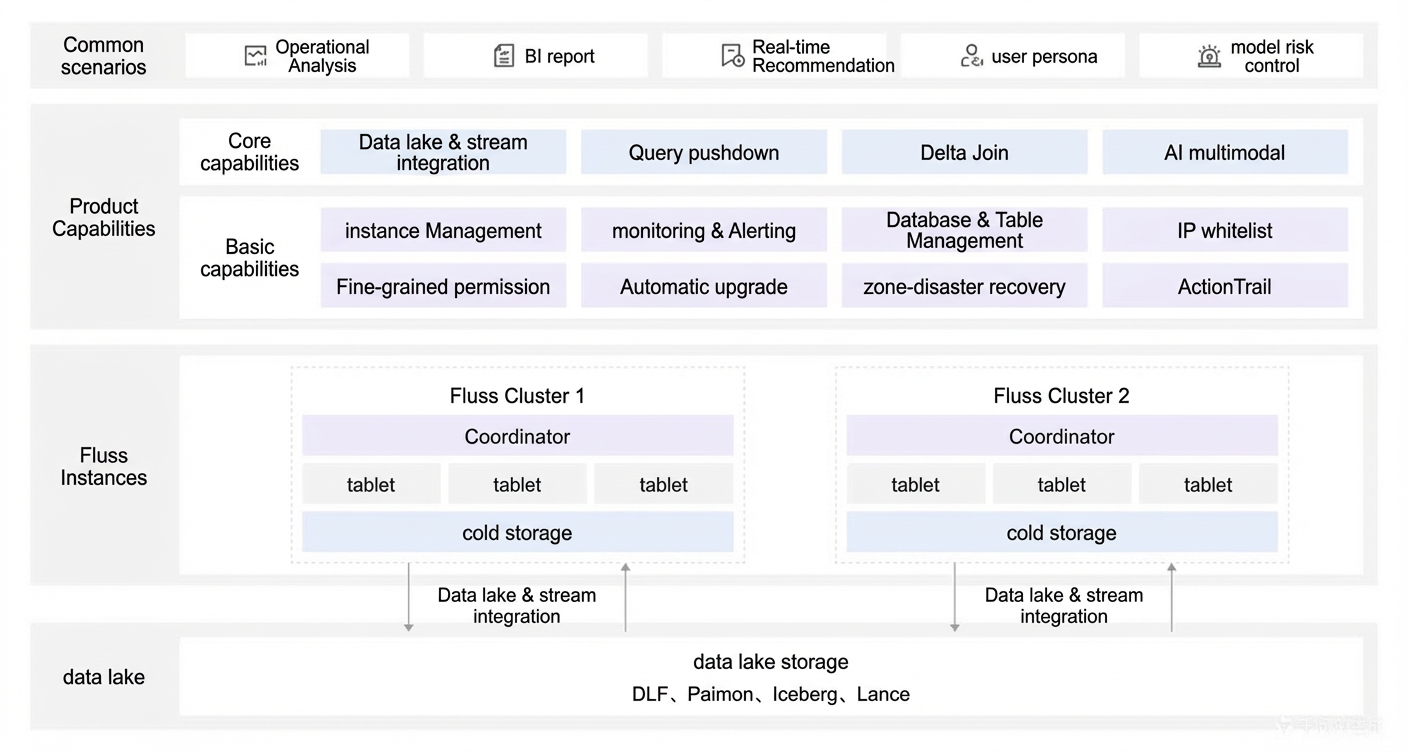Open the "monitoring & Alerting" box
This screenshot has width=1408, height=752.
pos(704,230)
